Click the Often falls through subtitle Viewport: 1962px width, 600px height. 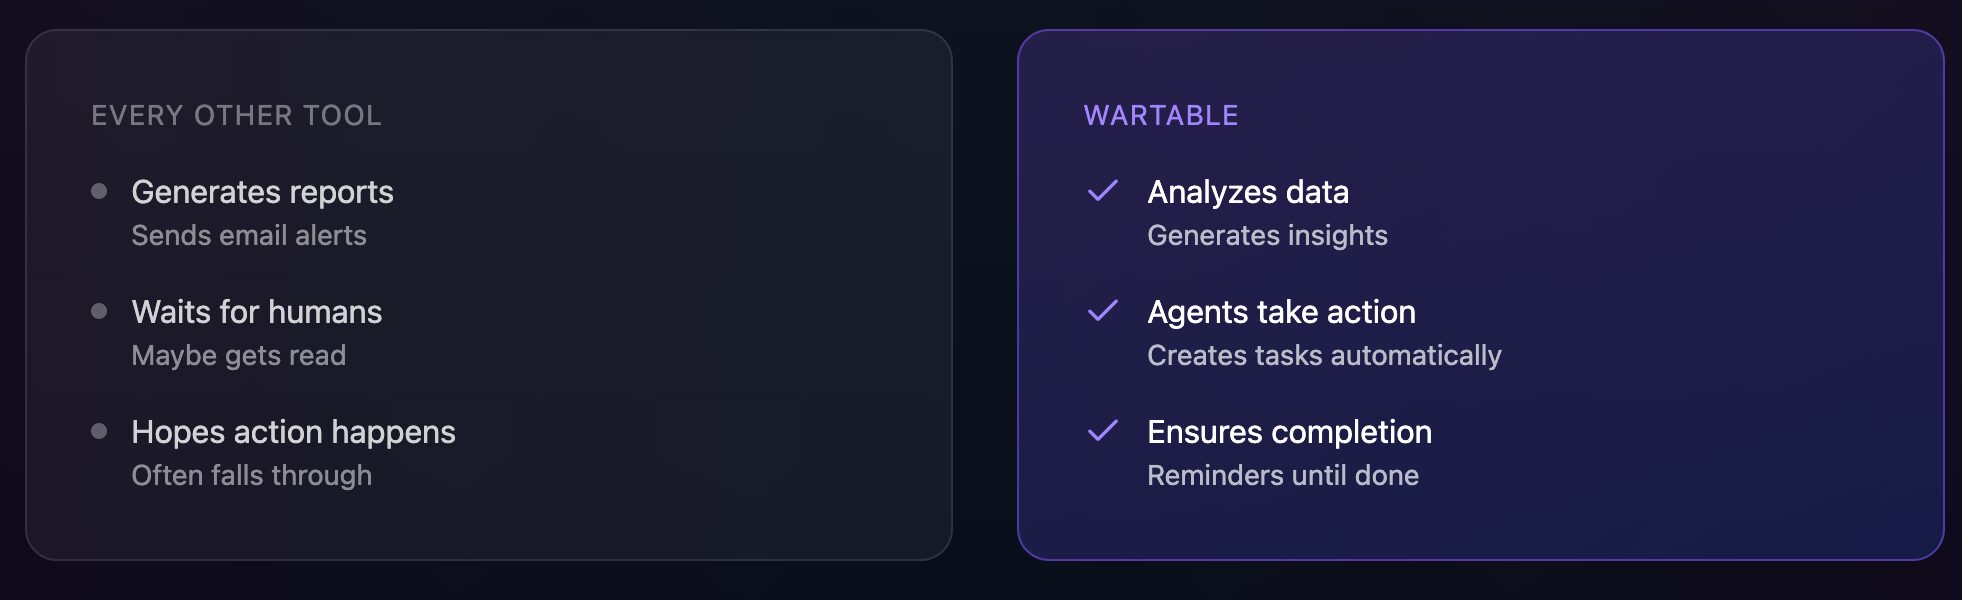[x=251, y=476]
